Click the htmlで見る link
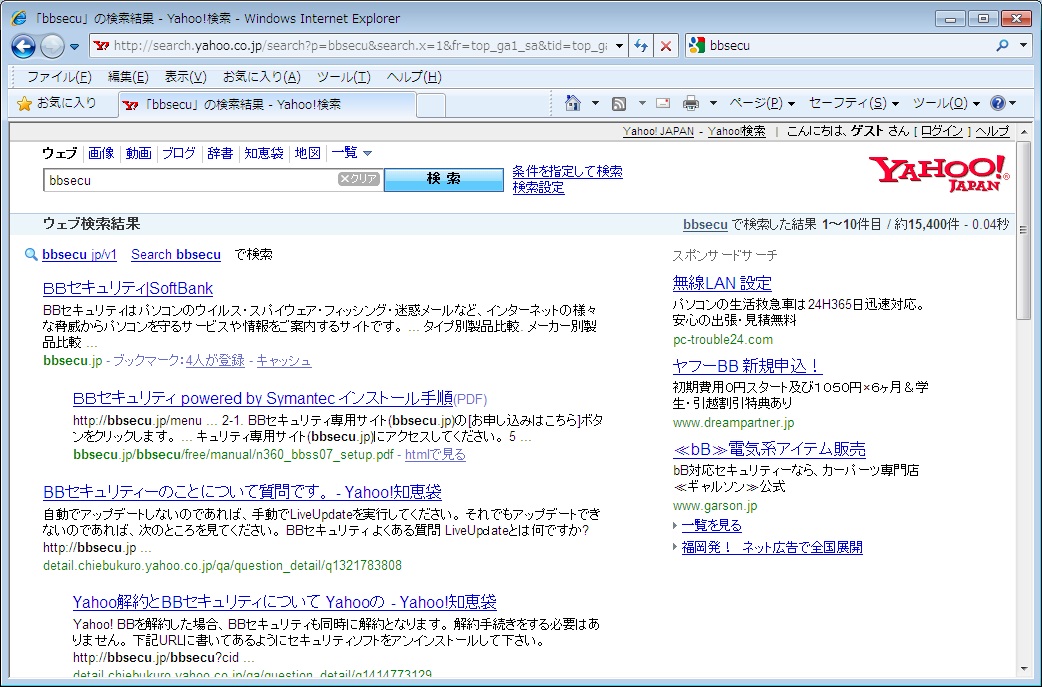 (435, 454)
